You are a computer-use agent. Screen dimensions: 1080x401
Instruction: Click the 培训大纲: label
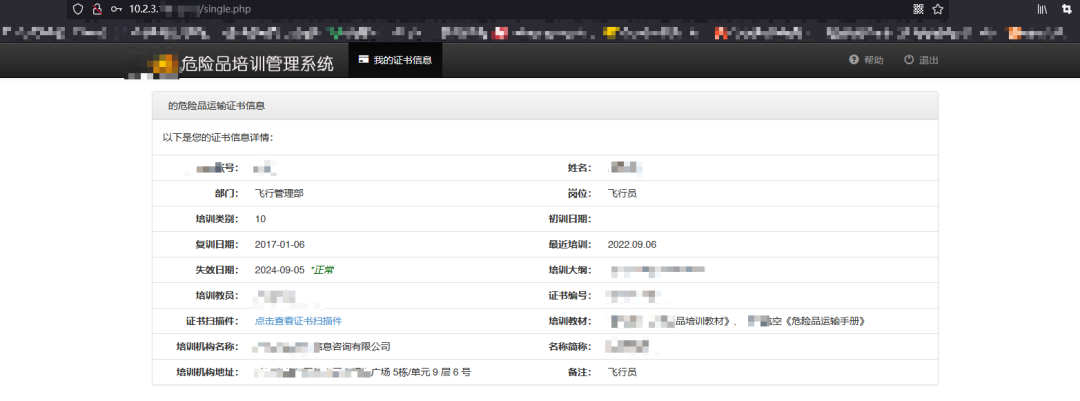coord(570,270)
